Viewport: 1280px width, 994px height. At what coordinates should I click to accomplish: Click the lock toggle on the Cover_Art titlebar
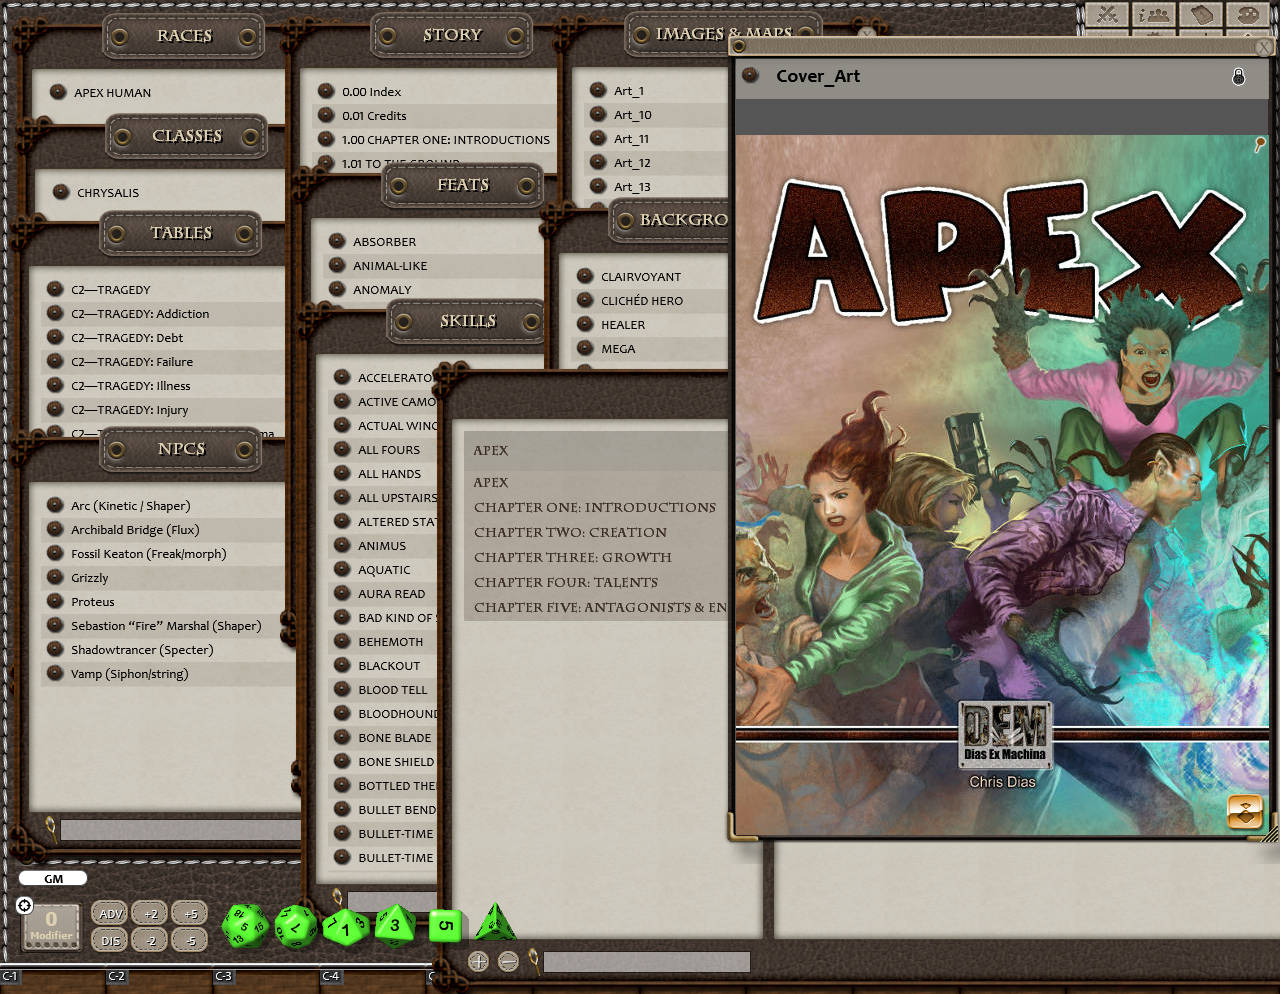click(1239, 76)
